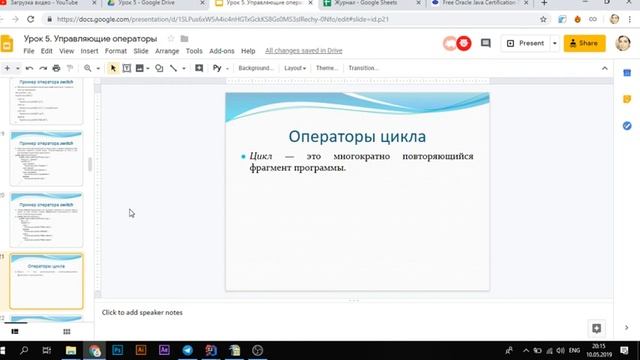
Task: Open File Explorer from the taskbar
Action: click(71, 350)
